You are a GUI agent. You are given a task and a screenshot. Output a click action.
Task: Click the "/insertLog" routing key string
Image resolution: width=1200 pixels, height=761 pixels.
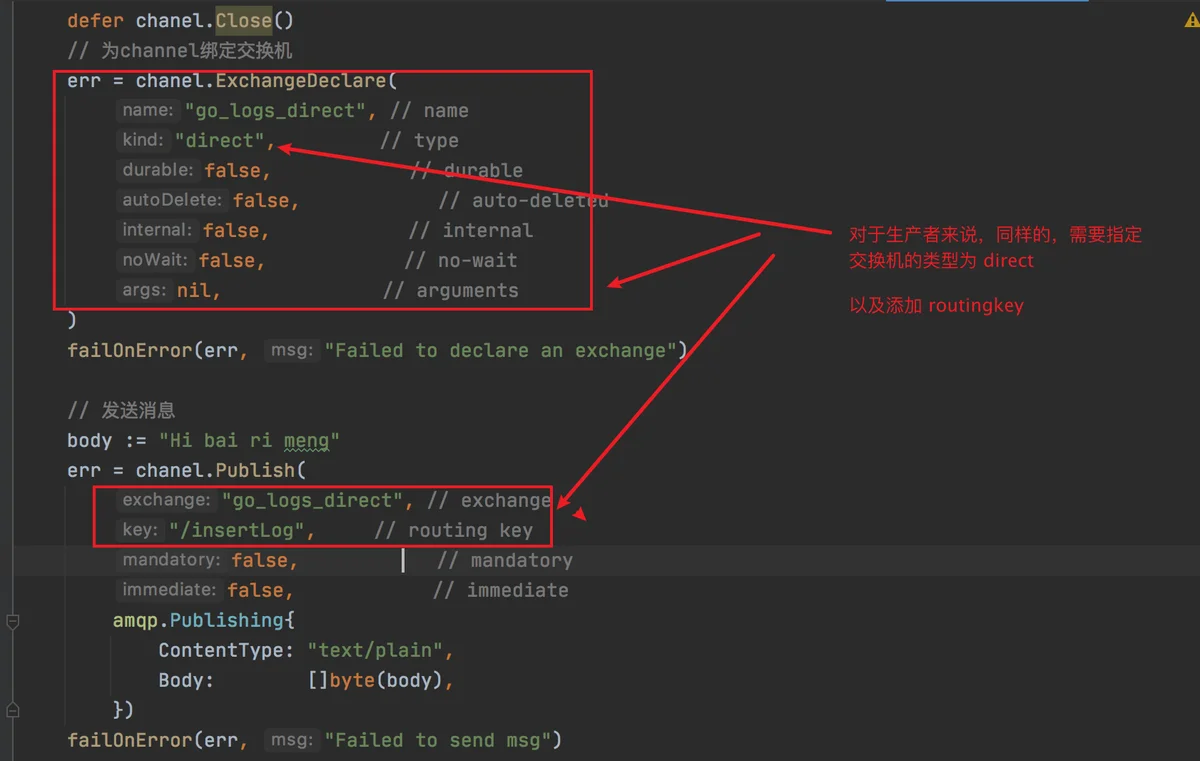[240, 530]
